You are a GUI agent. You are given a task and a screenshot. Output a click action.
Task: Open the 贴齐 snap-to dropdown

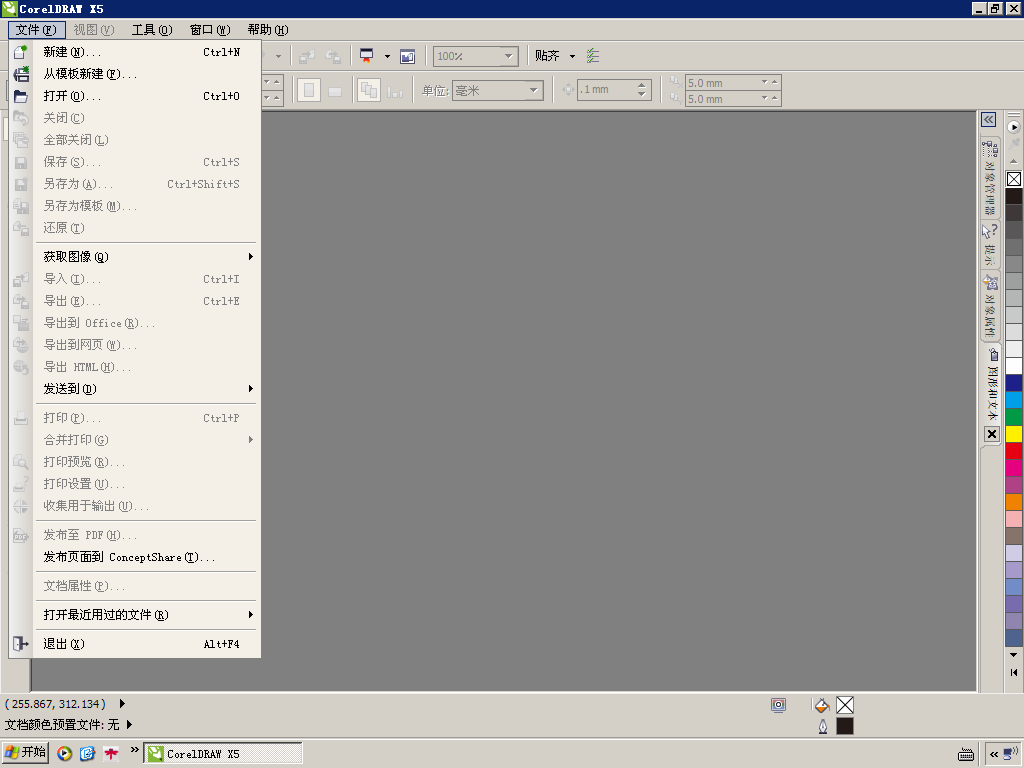click(573, 56)
